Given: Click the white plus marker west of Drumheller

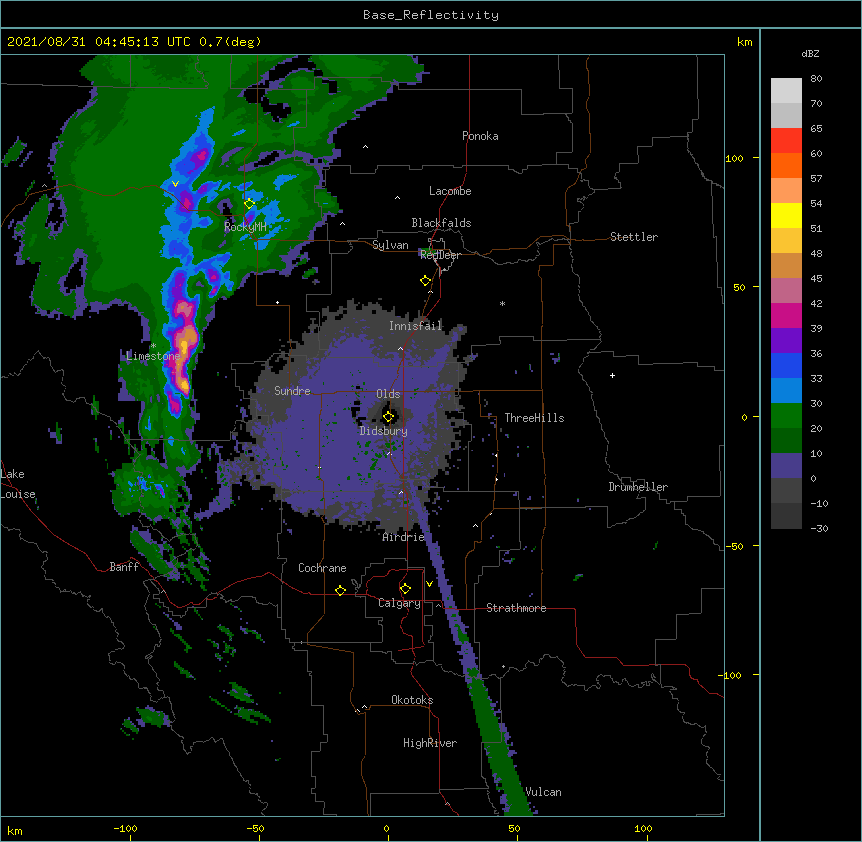Looking at the screenshot, I should click(x=612, y=375).
